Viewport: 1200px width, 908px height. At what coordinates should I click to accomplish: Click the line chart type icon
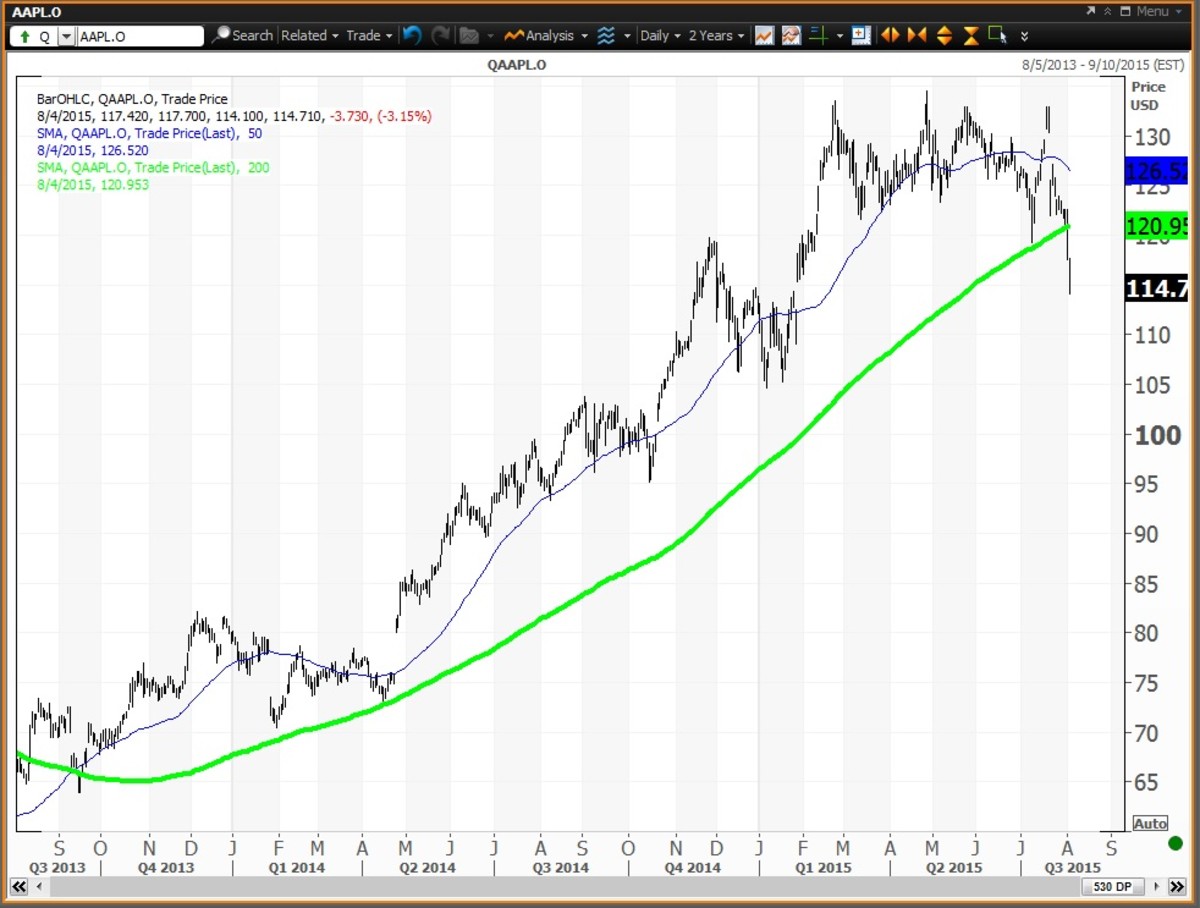pos(764,35)
